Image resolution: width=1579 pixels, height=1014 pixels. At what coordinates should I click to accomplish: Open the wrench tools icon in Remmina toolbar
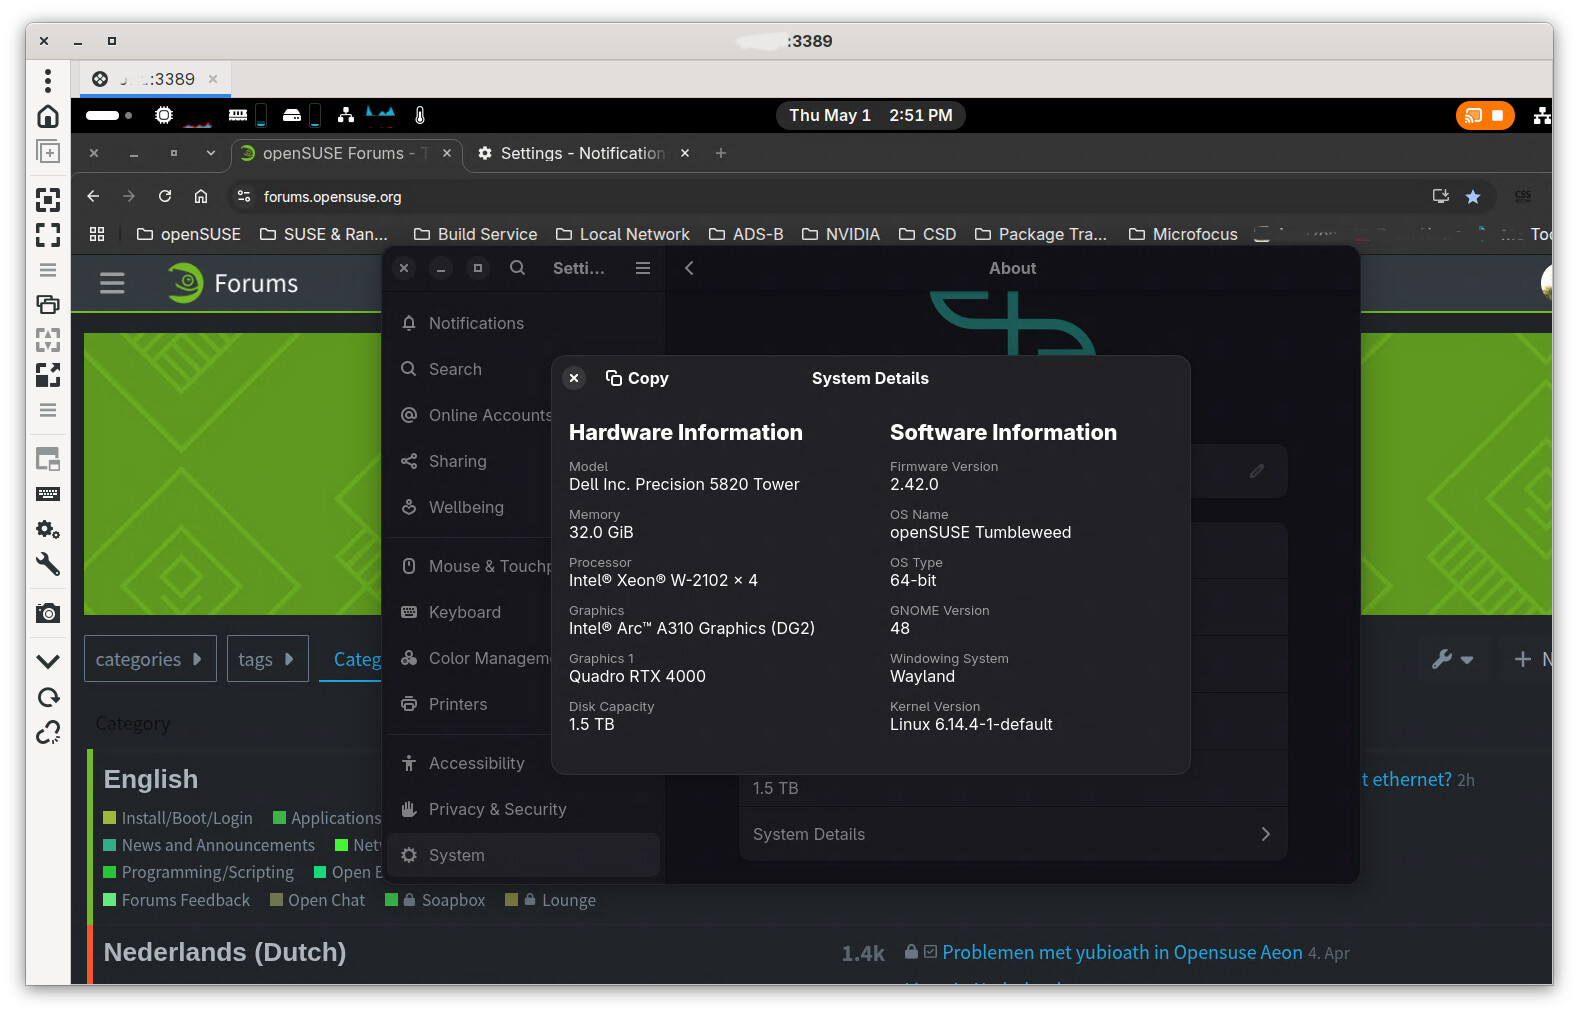47,564
